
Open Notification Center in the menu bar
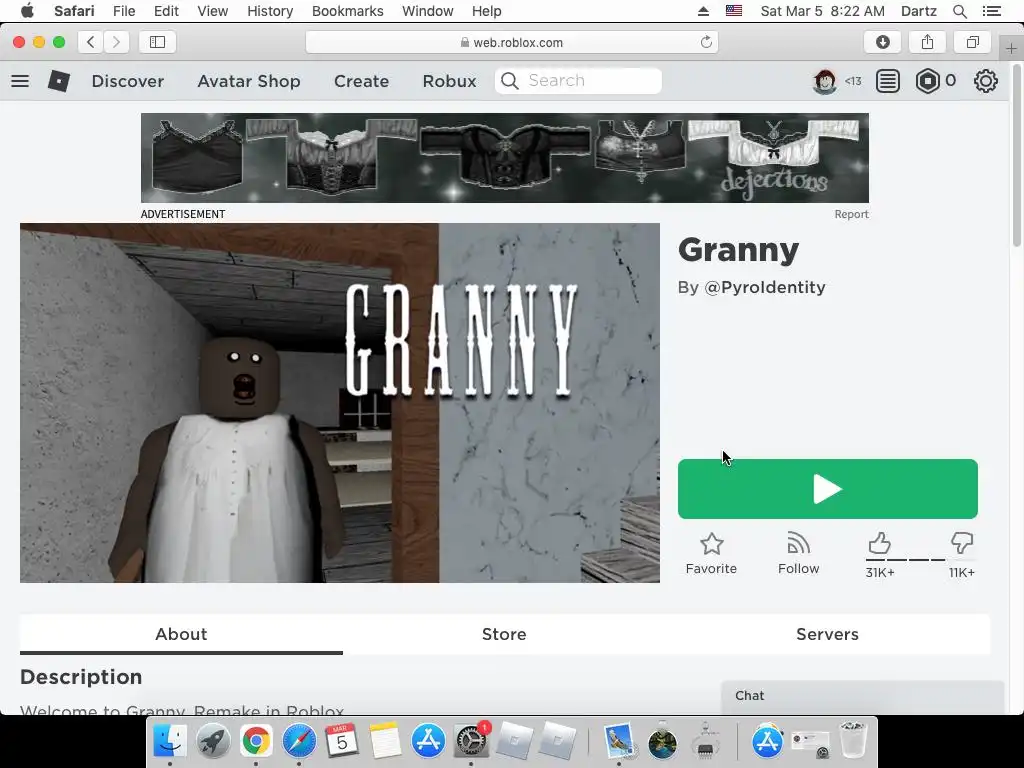pos(991,11)
